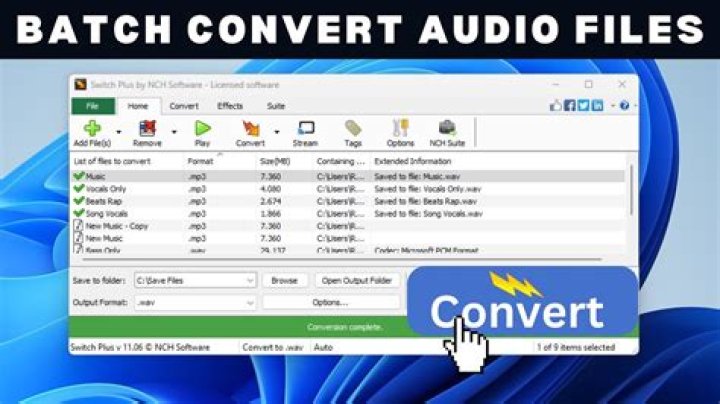Click the Beats Rap green checkmark icon
720x404 pixels.
click(x=79, y=201)
